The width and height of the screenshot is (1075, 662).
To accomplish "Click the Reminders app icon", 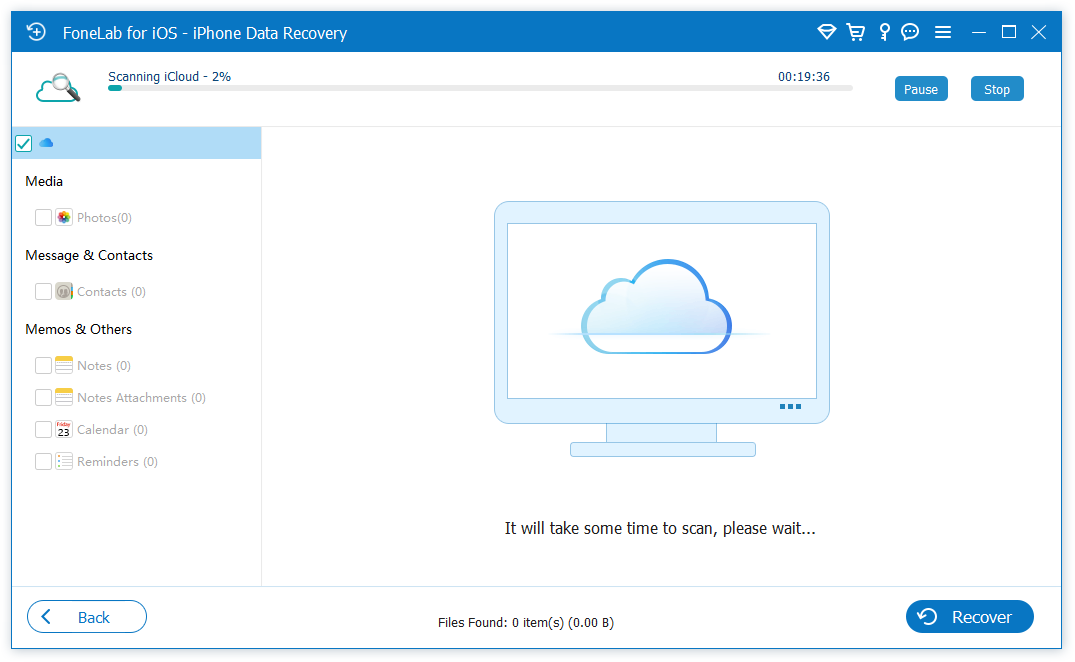I will (64, 461).
